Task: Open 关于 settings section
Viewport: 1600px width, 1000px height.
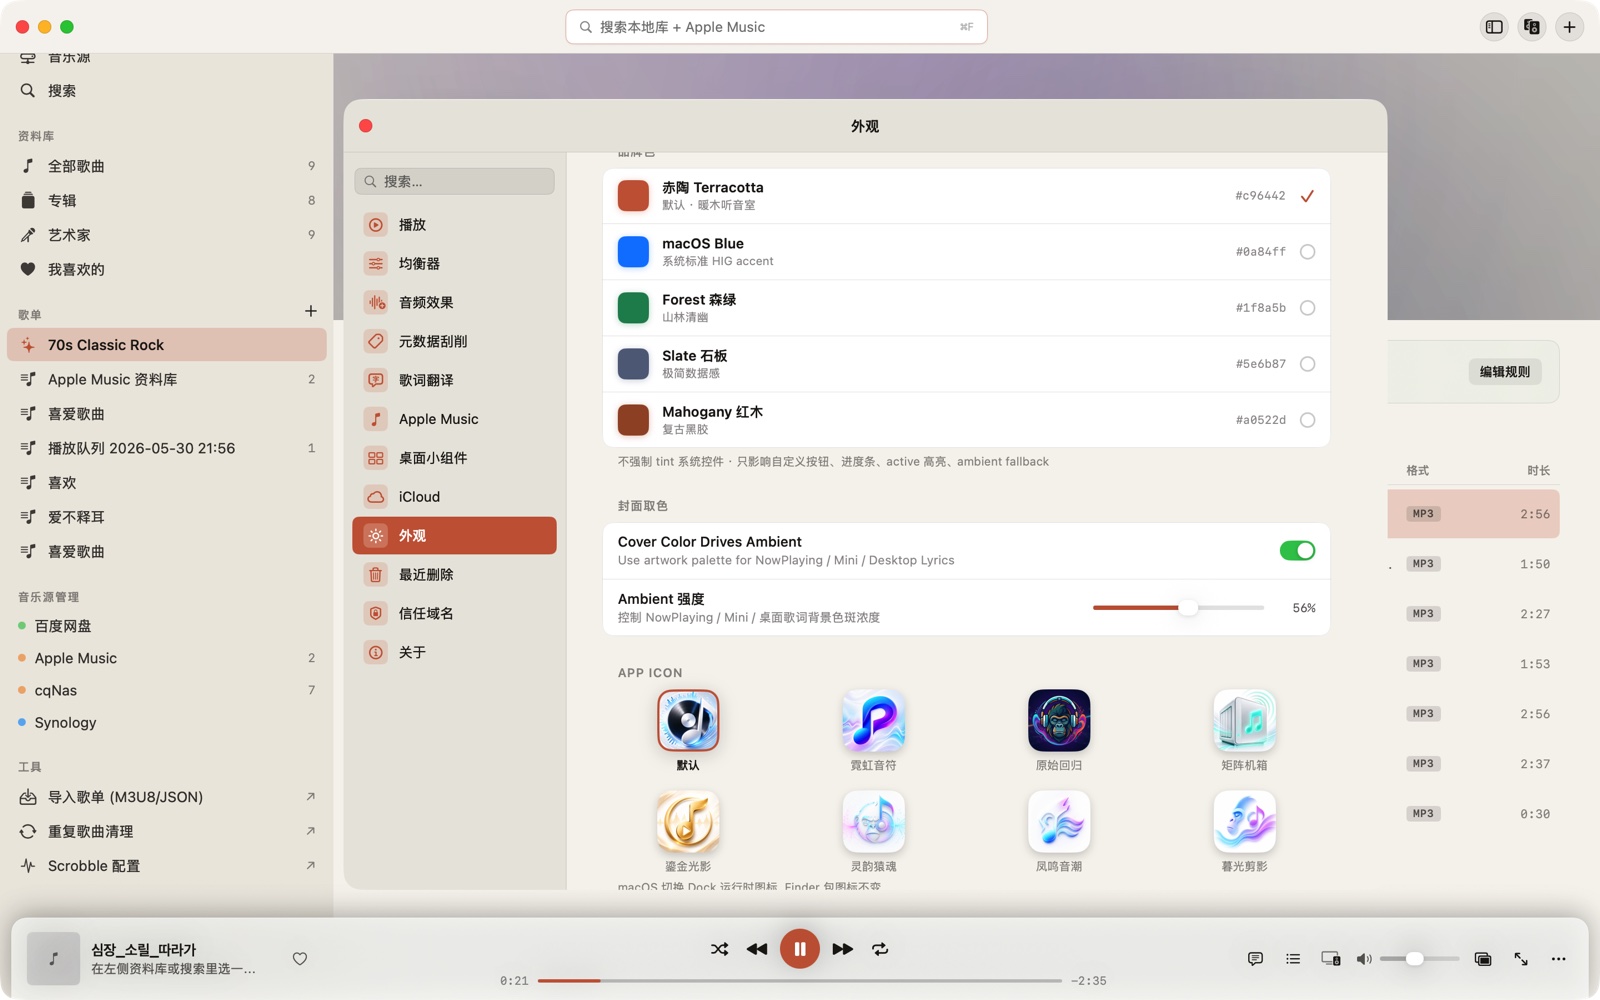Action: (455, 652)
